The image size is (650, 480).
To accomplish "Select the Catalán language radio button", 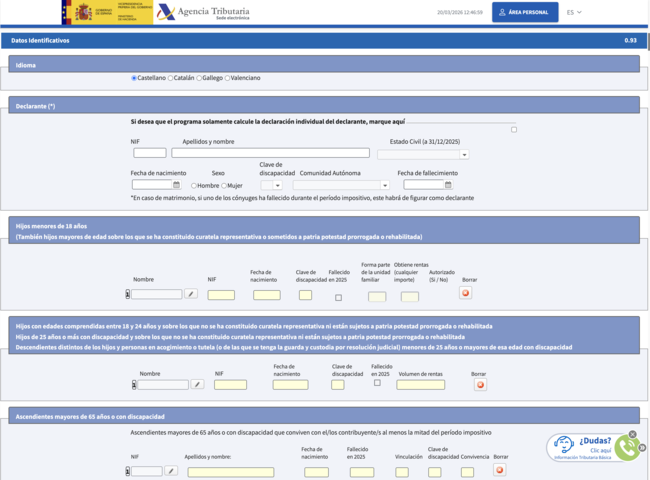I will click(170, 78).
